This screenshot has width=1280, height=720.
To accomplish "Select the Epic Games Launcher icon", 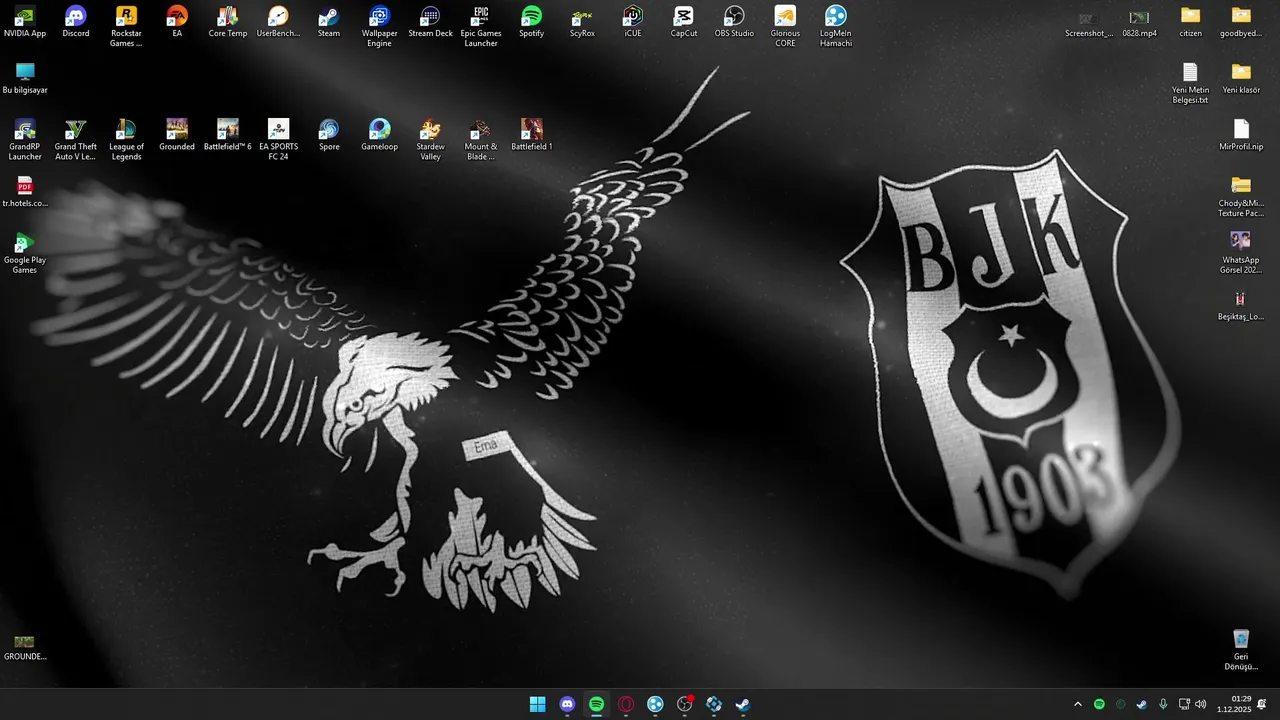I will click(x=481, y=27).
